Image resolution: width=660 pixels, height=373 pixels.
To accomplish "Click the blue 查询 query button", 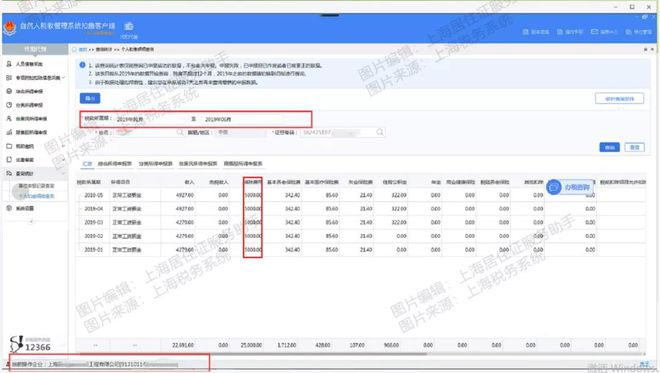I will pos(609,147).
